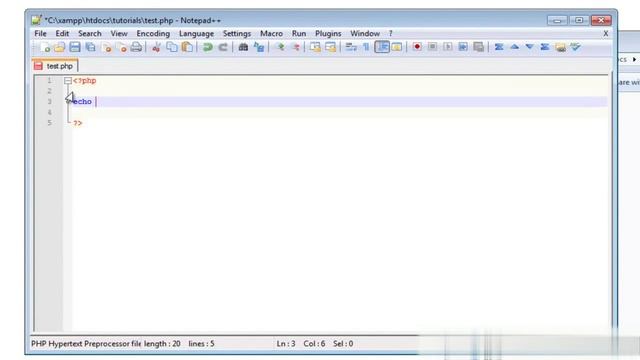This screenshot has height=360, width=640.
Task: Open Find with the binoculars icon
Action: [x=243, y=47]
